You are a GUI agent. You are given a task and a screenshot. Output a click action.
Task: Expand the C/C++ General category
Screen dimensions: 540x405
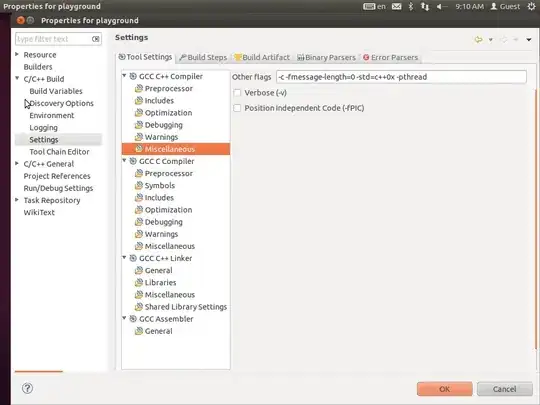tap(17, 163)
